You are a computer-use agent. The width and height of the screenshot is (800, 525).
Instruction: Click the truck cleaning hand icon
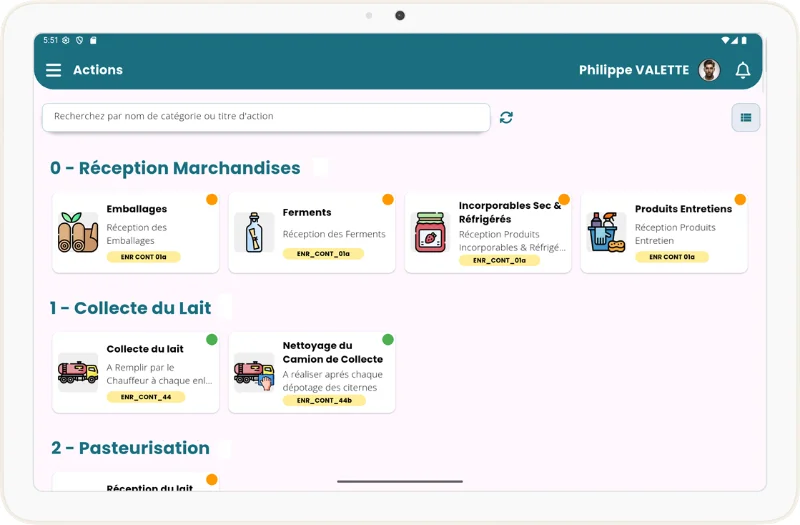(254, 372)
